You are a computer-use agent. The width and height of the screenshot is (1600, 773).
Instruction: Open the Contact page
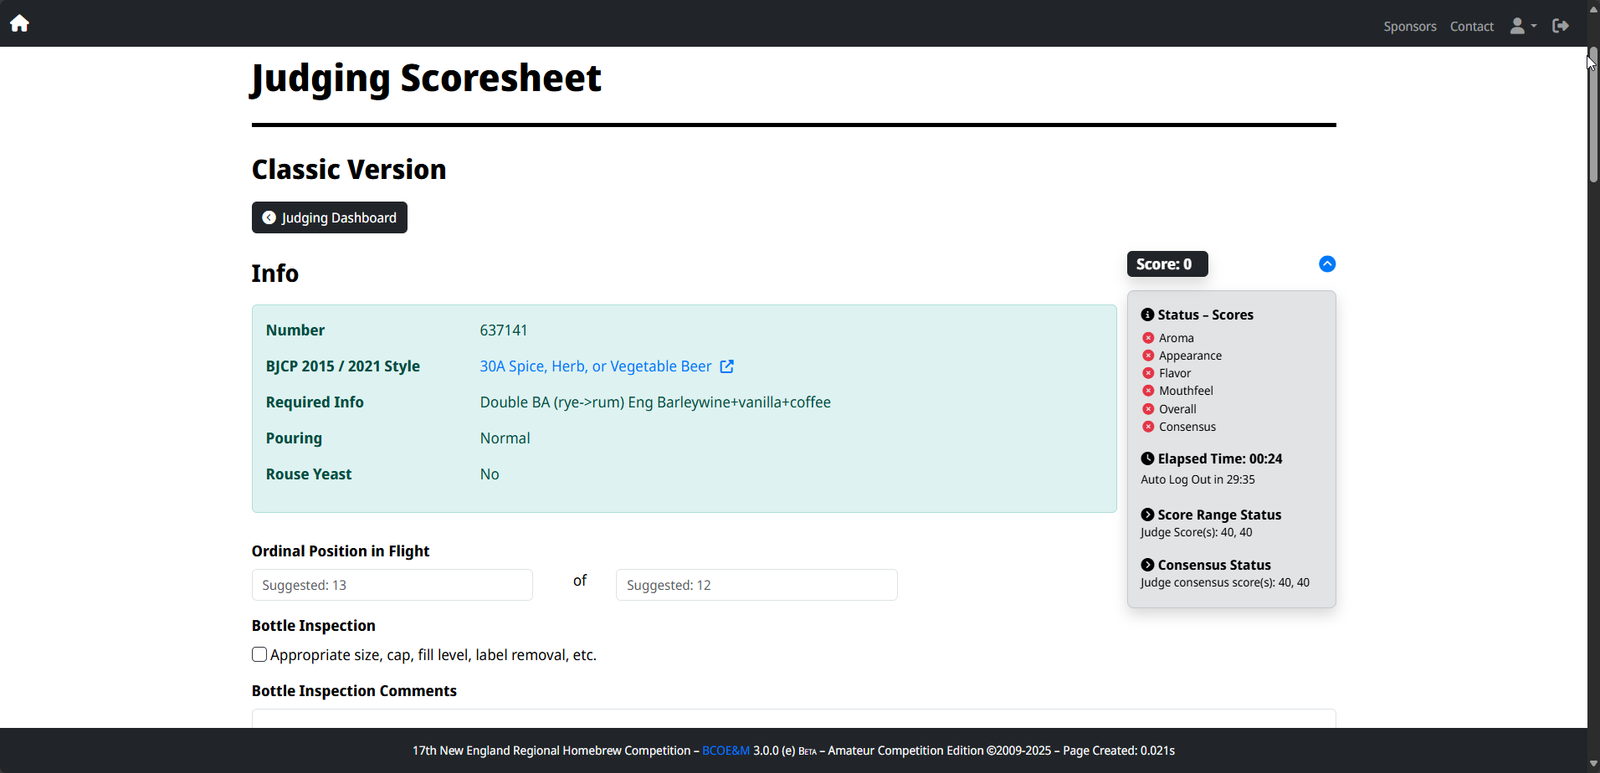1471,27
